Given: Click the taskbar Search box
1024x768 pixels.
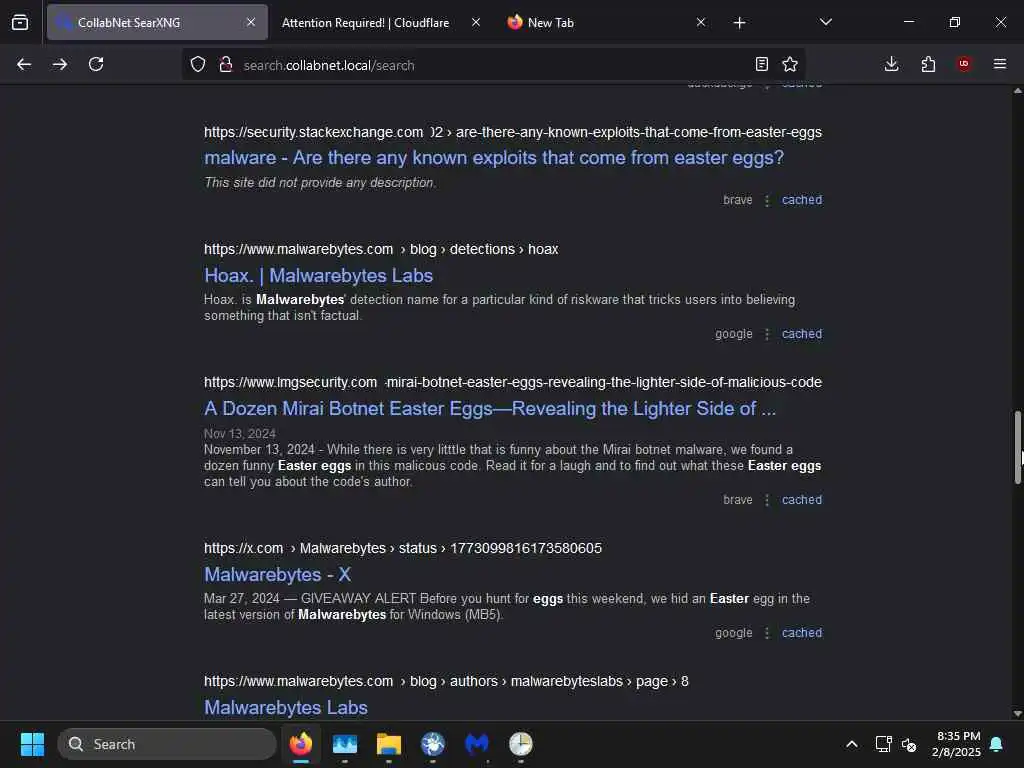Looking at the screenshot, I should [x=167, y=744].
